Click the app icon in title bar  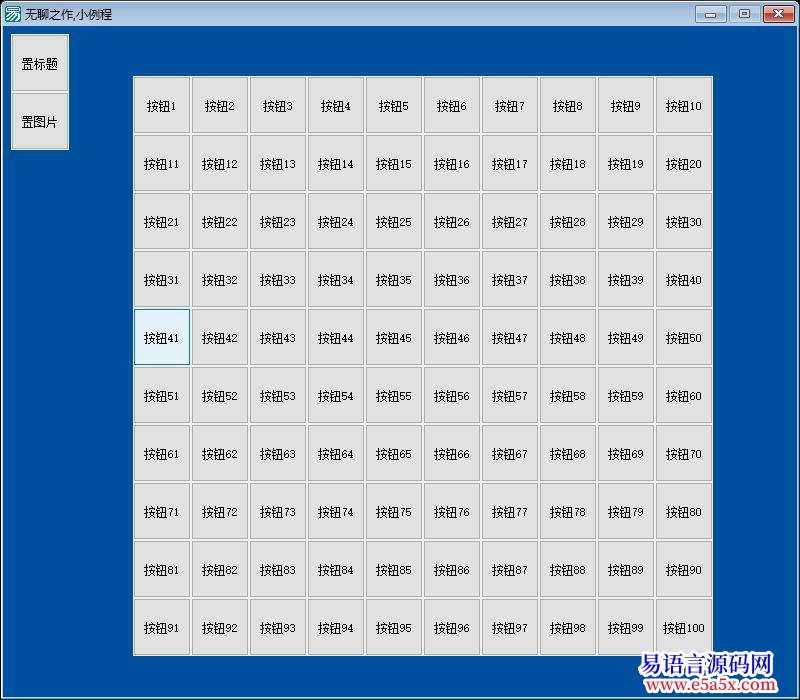click(x=13, y=14)
